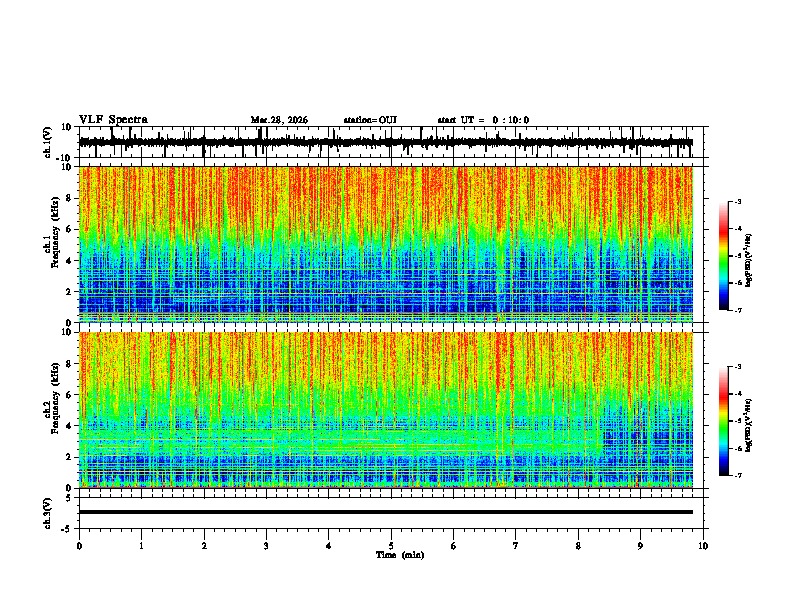Image resolution: width=792 pixels, height=612 pixels.
Task: Click the "-7" tick on ch.2 color bar
Action: (x=737, y=476)
